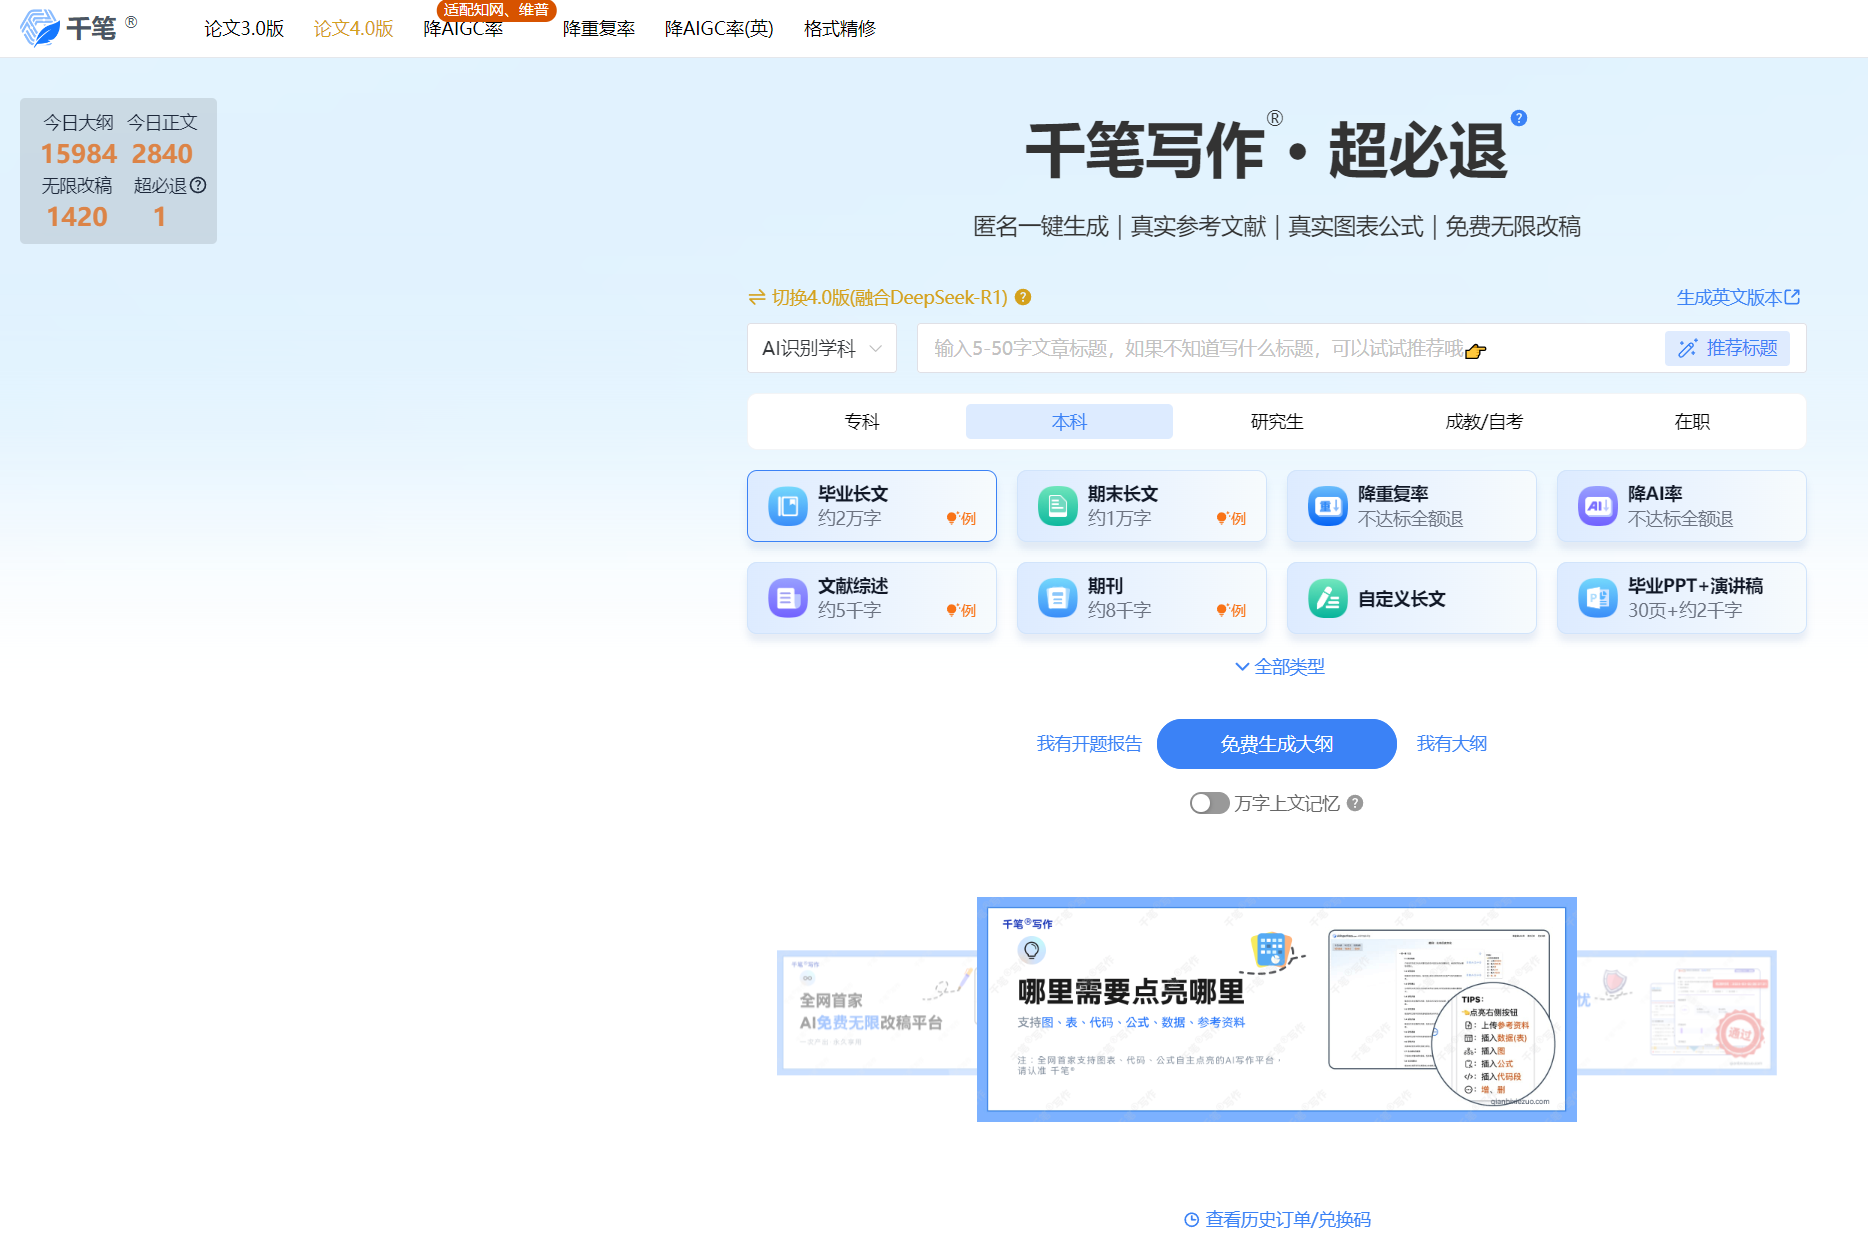
Task: Click the 期末长文 green document icon
Action: click(1057, 506)
